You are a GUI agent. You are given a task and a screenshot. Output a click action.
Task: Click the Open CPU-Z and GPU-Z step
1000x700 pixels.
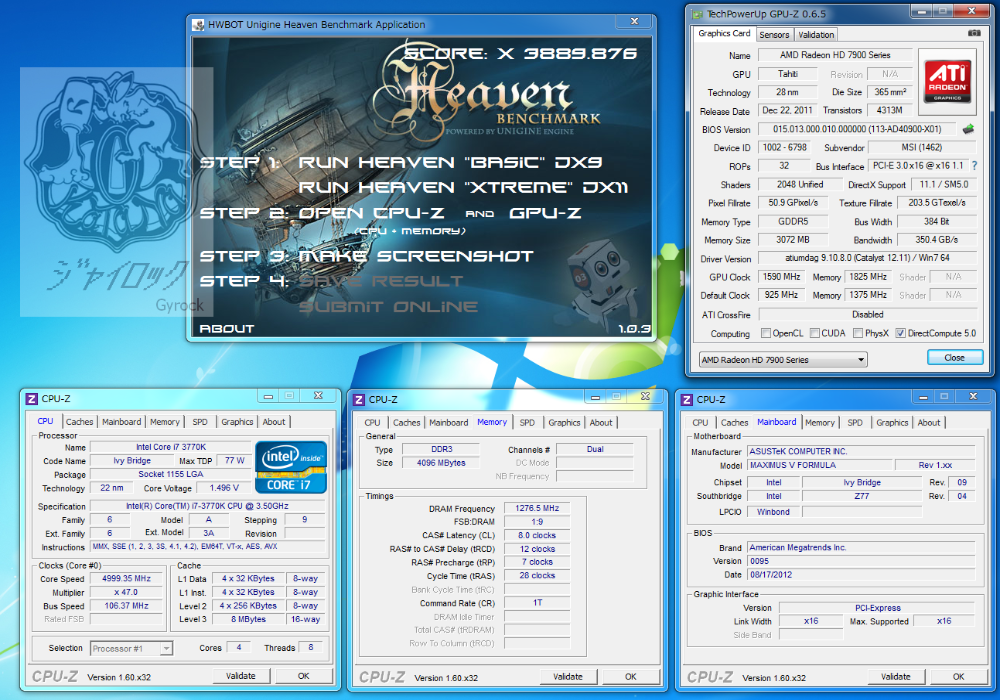coord(440,213)
